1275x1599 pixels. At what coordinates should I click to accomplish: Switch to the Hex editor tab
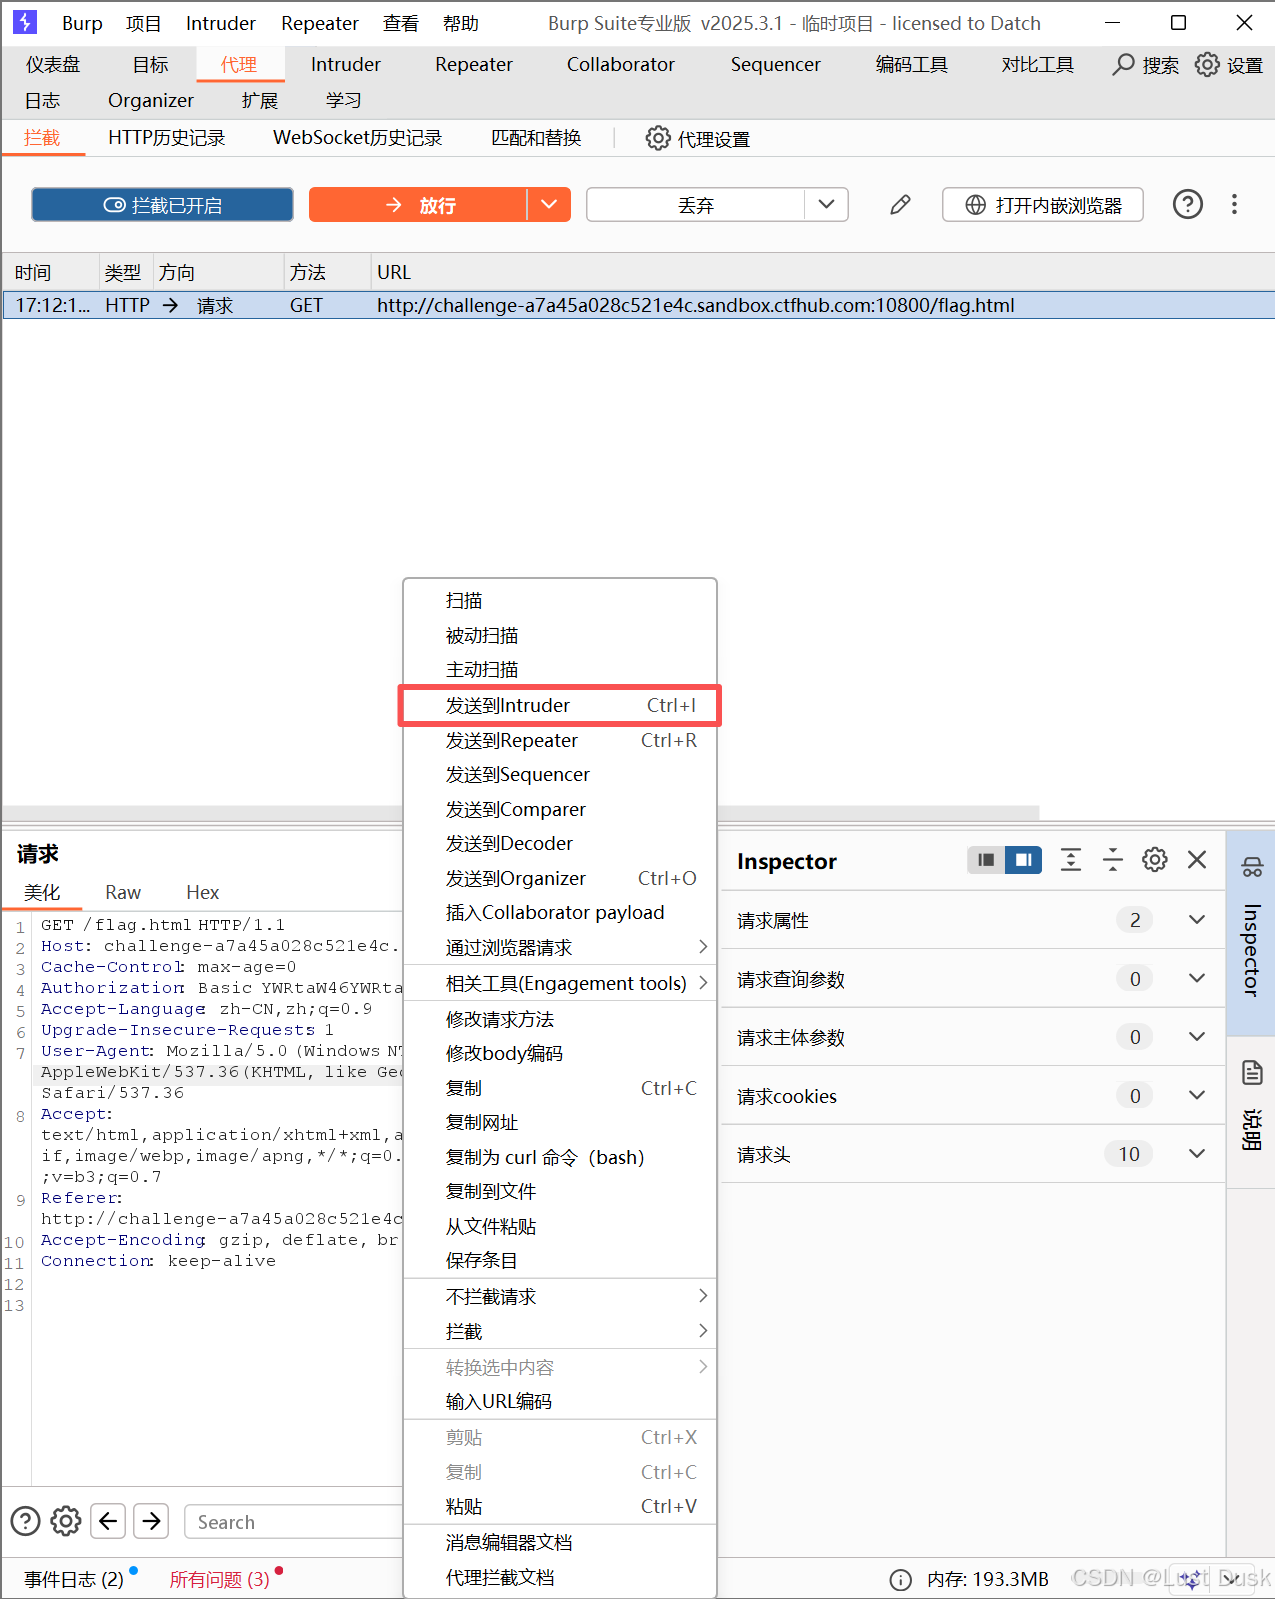pos(202,892)
